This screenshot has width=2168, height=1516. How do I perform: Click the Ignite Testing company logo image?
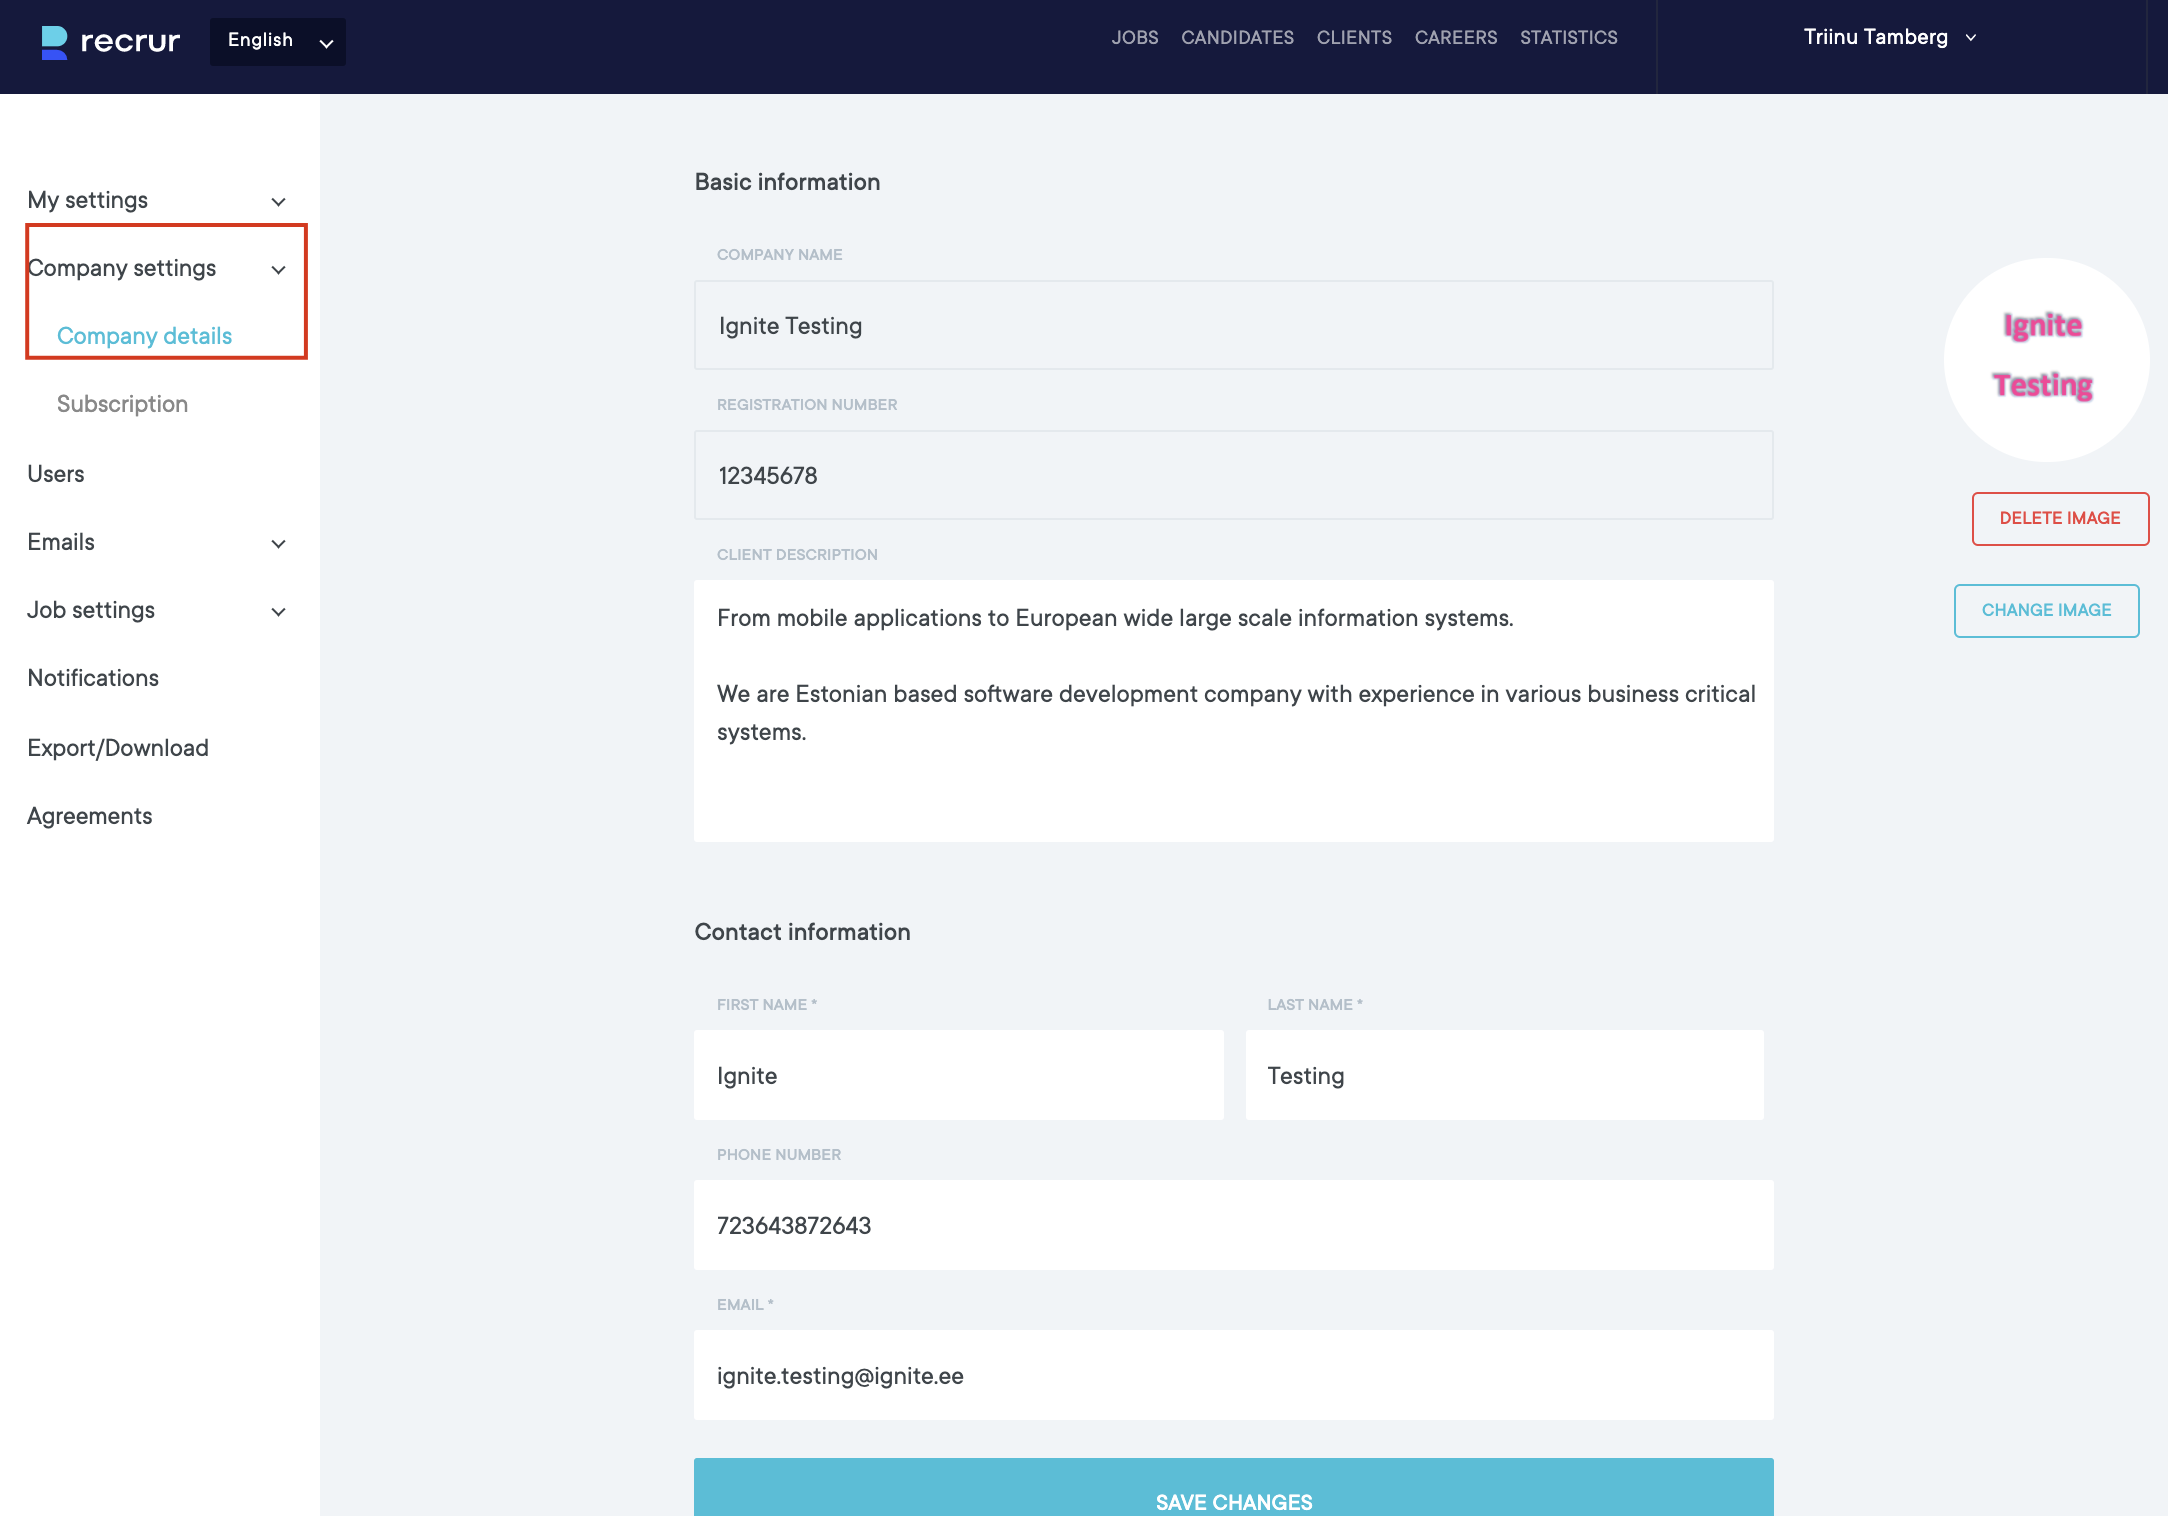click(2045, 359)
